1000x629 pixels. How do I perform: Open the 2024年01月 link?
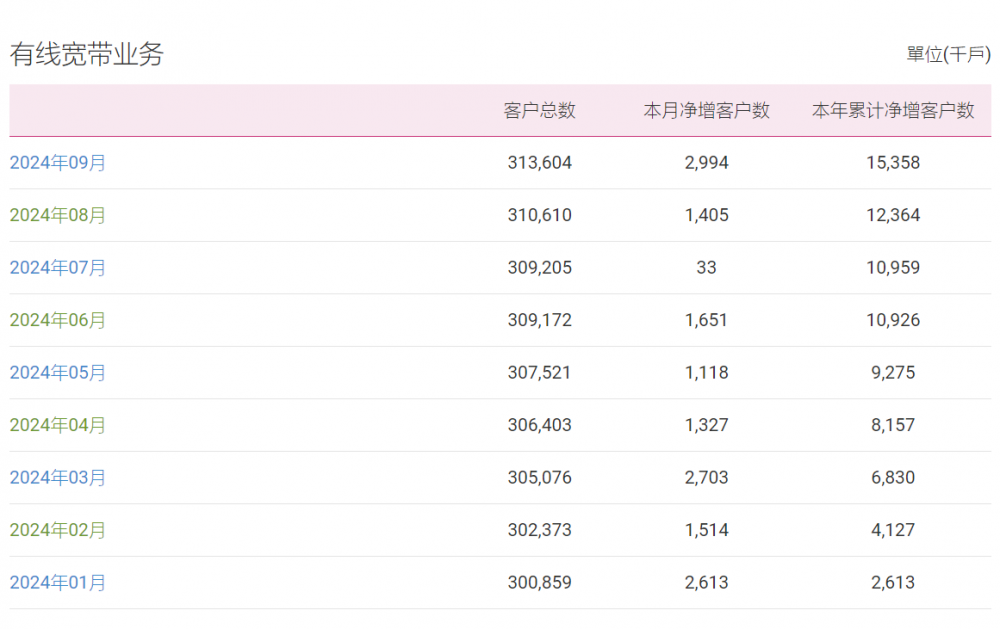click(x=57, y=582)
